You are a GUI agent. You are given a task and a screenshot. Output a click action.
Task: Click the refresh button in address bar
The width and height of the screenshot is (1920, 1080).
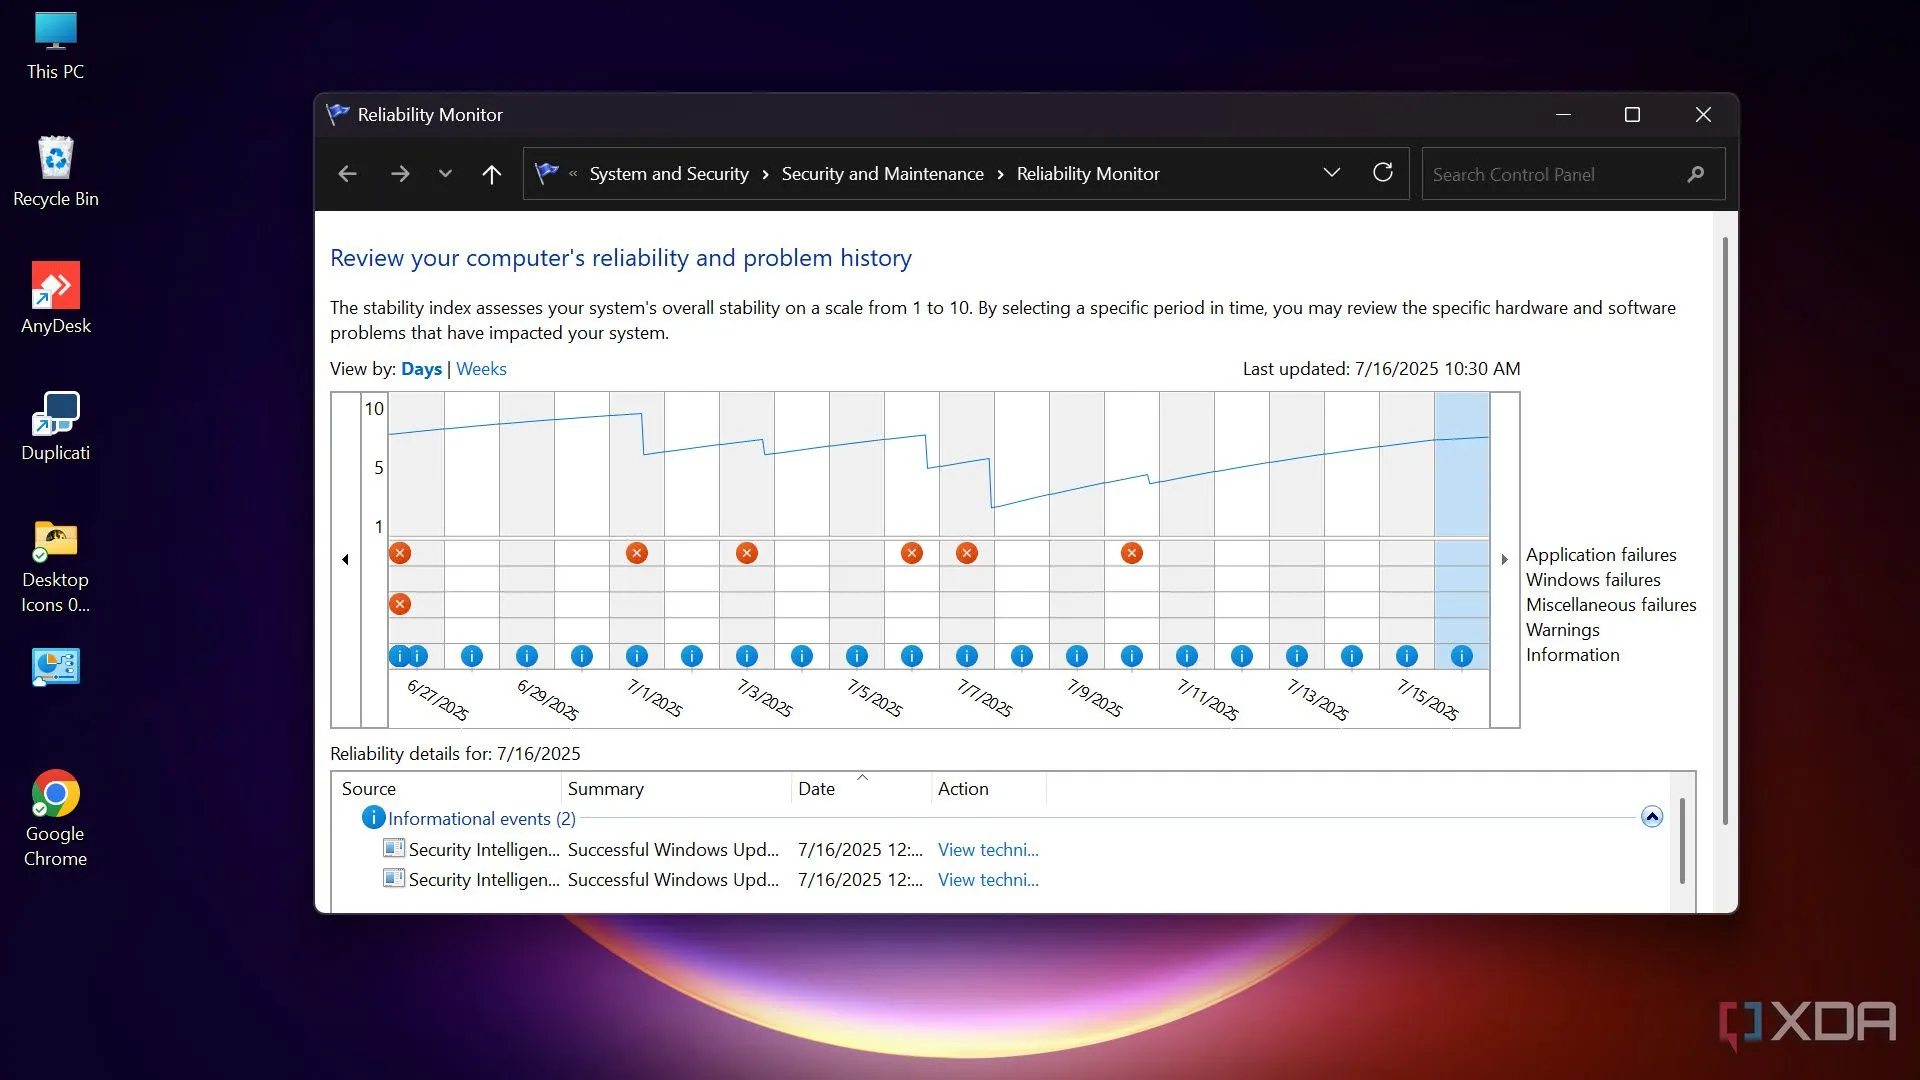pyautogui.click(x=1382, y=173)
